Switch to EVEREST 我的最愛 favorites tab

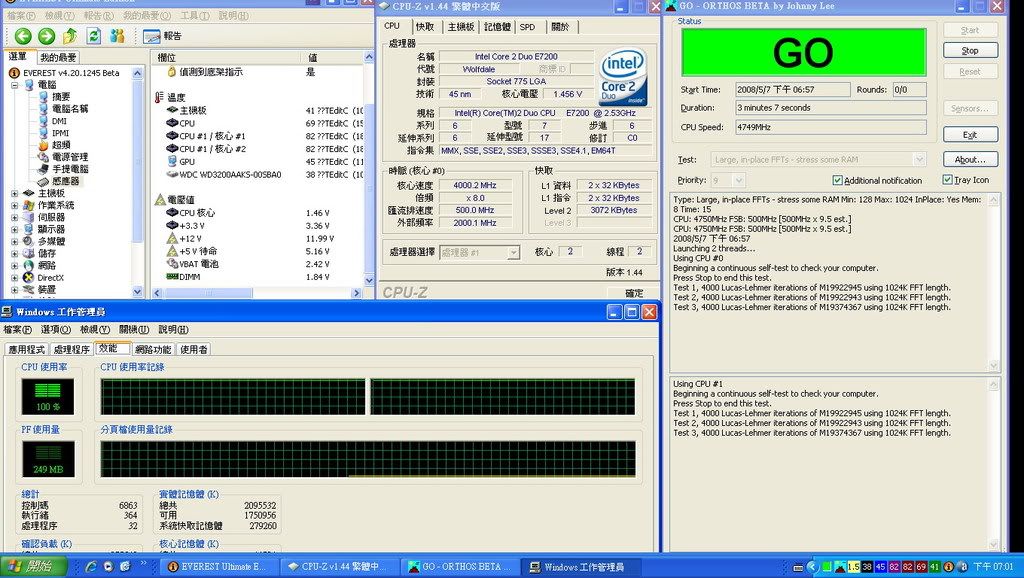click(58, 57)
